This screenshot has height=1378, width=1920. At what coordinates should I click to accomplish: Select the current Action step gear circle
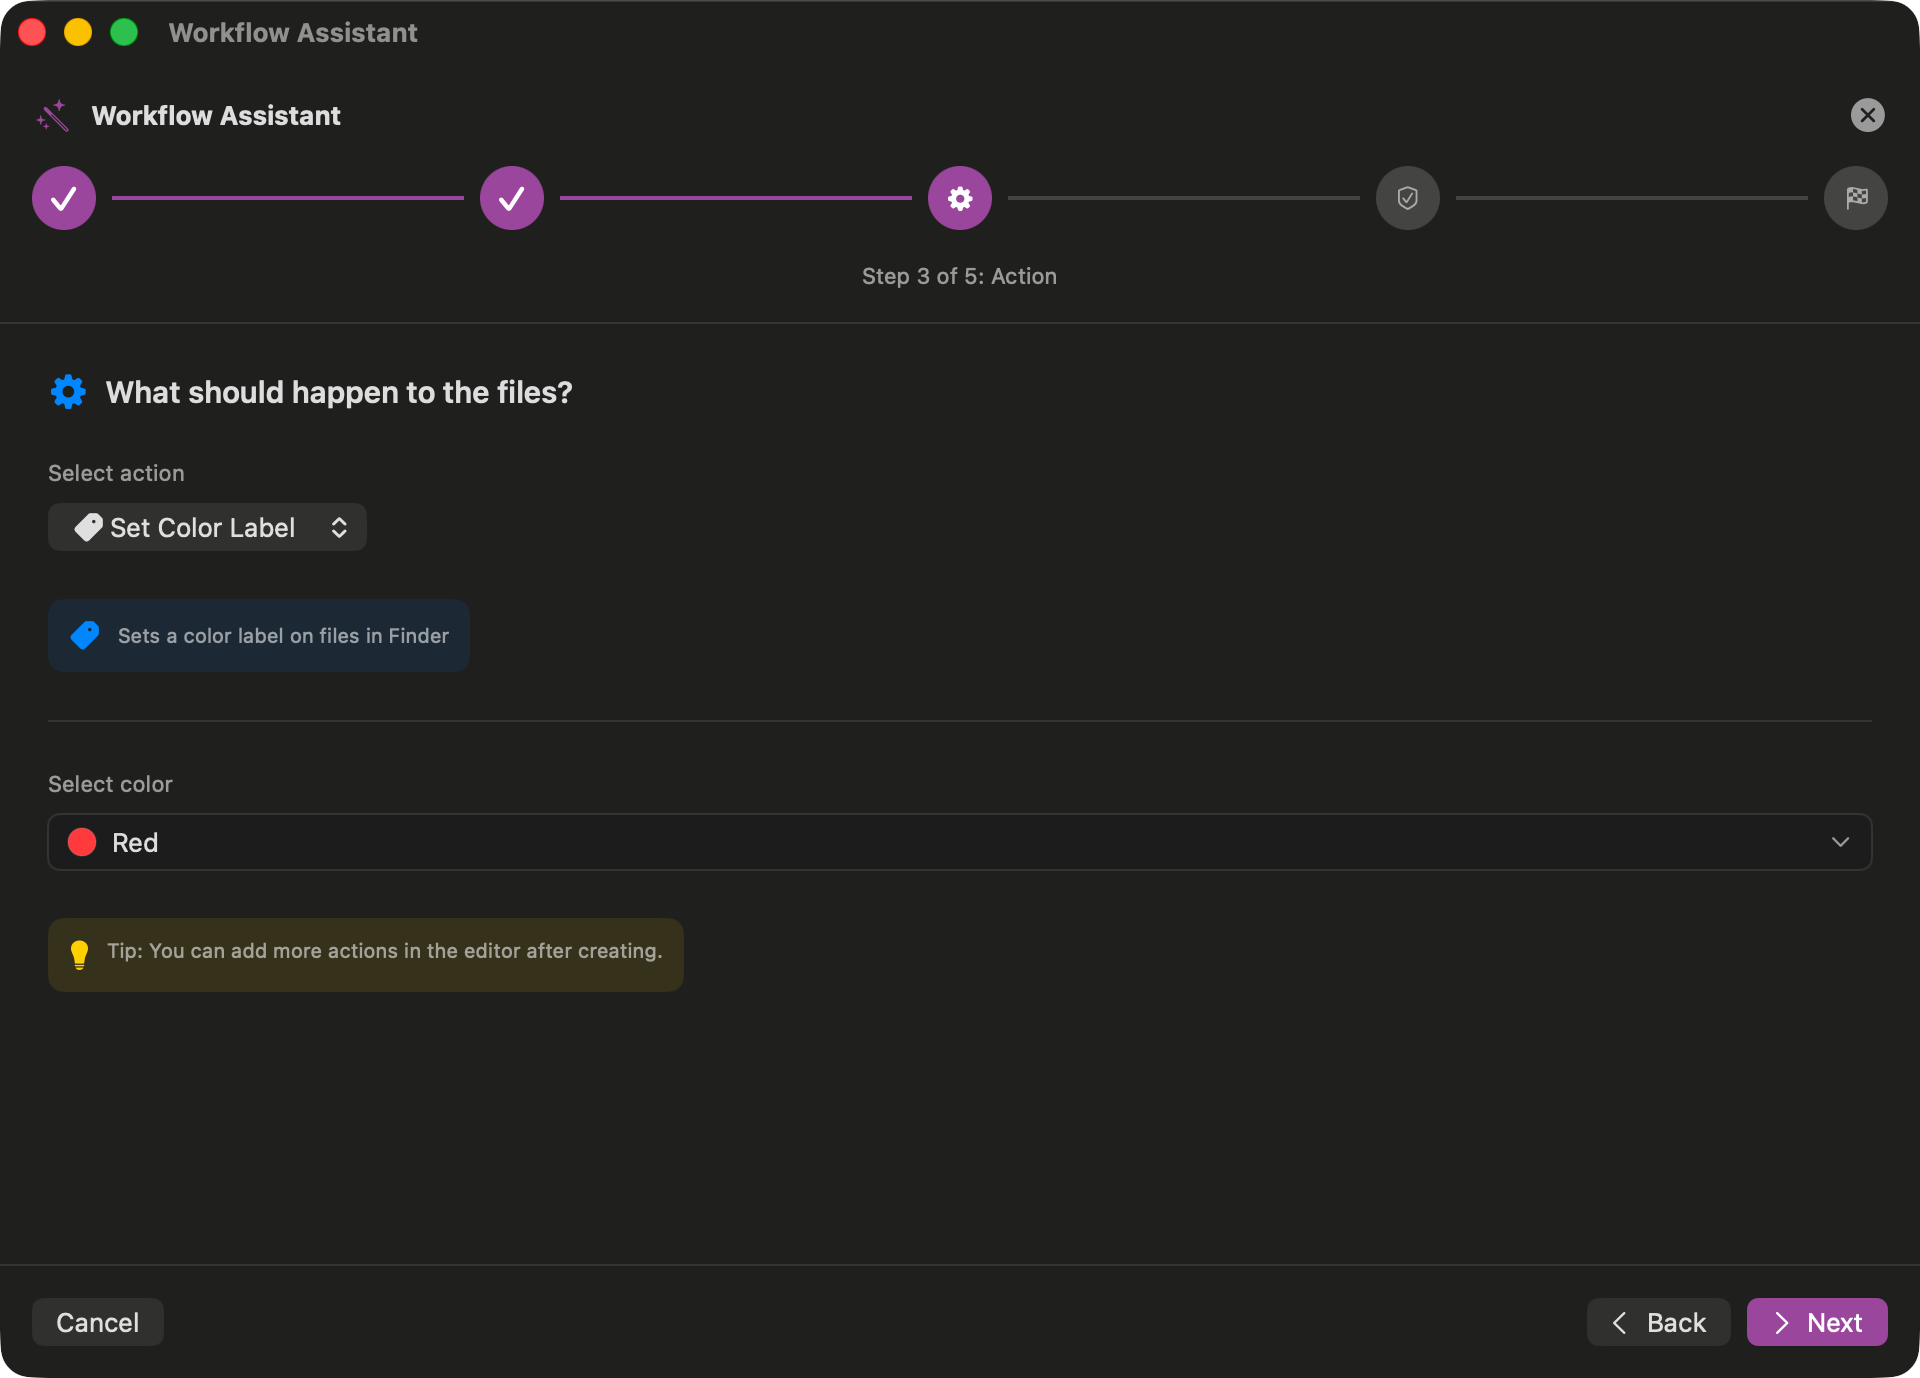click(960, 198)
